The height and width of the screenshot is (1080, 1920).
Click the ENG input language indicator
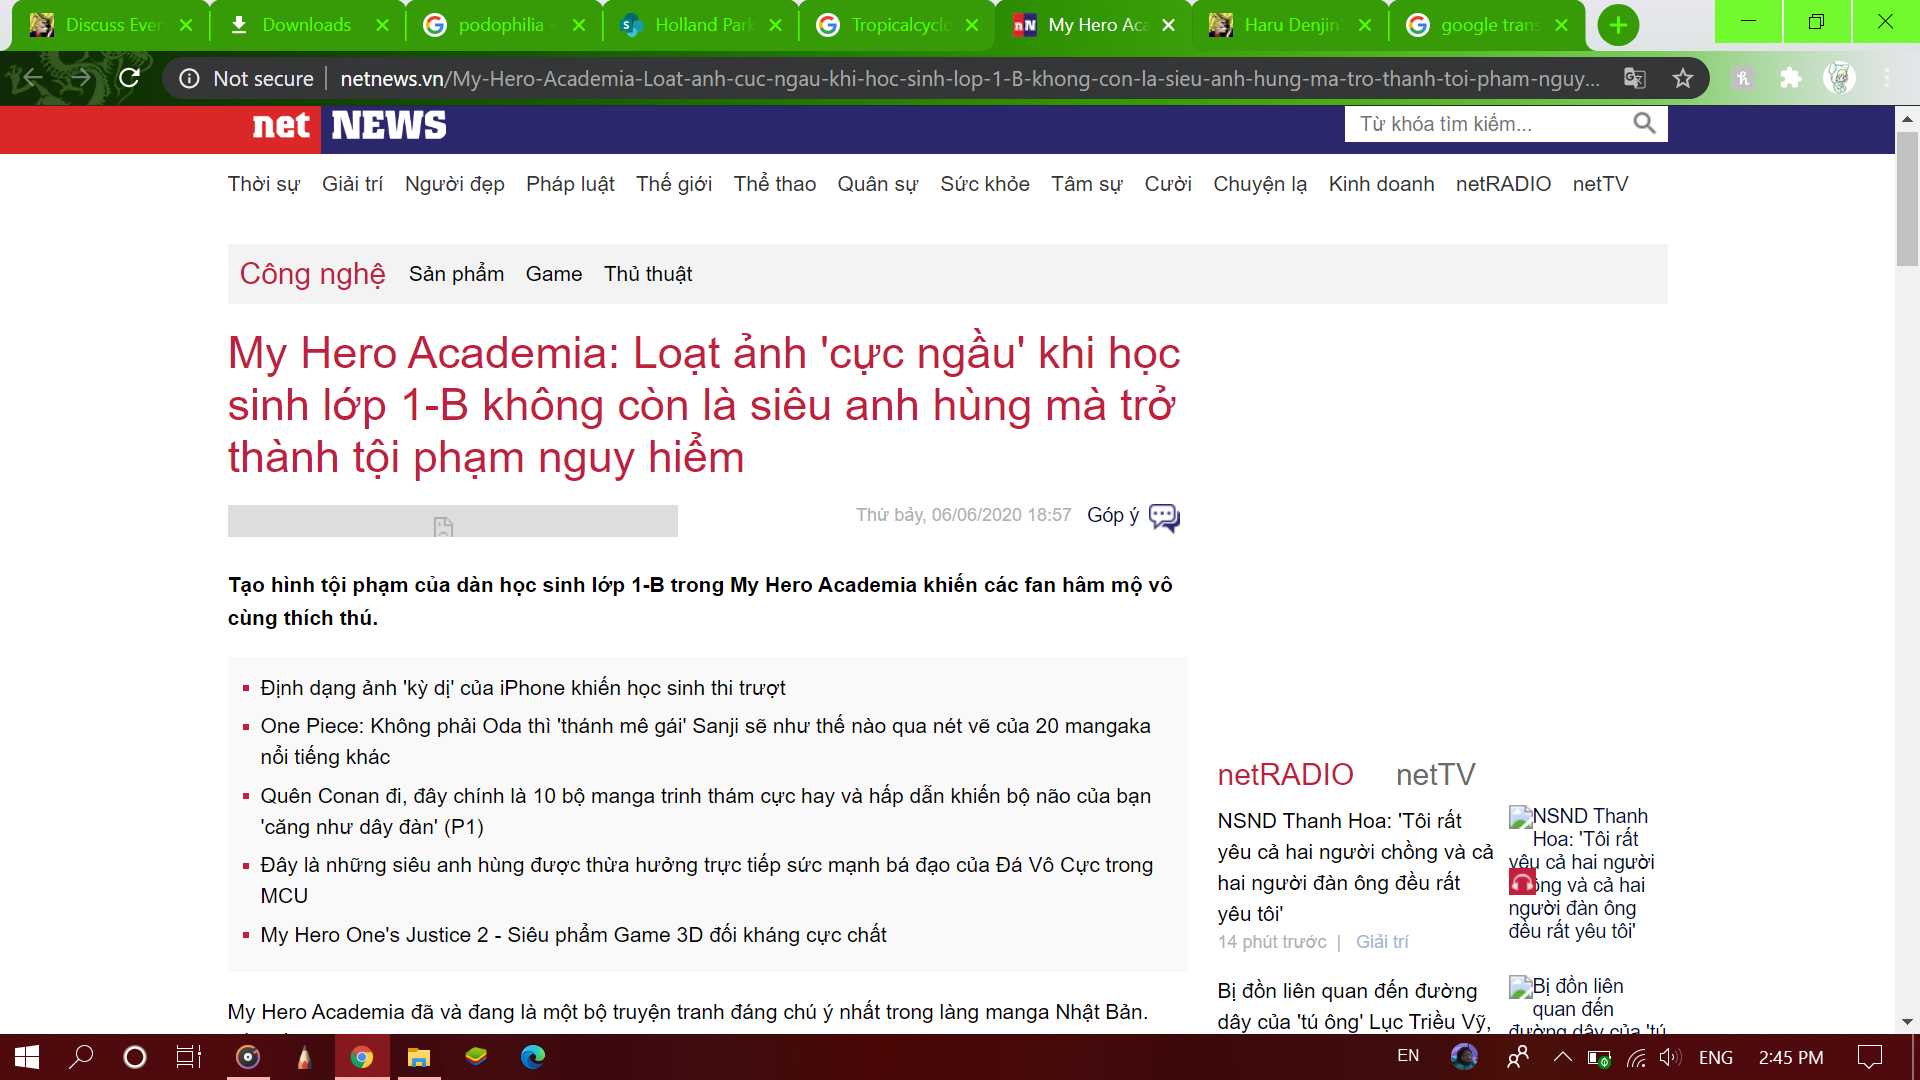(1715, 1057)
